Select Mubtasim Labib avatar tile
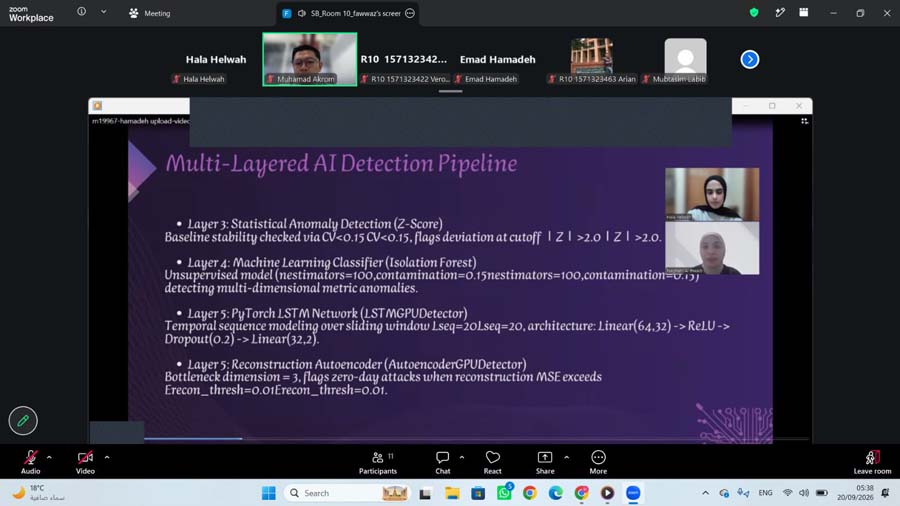 pos(685,59)
